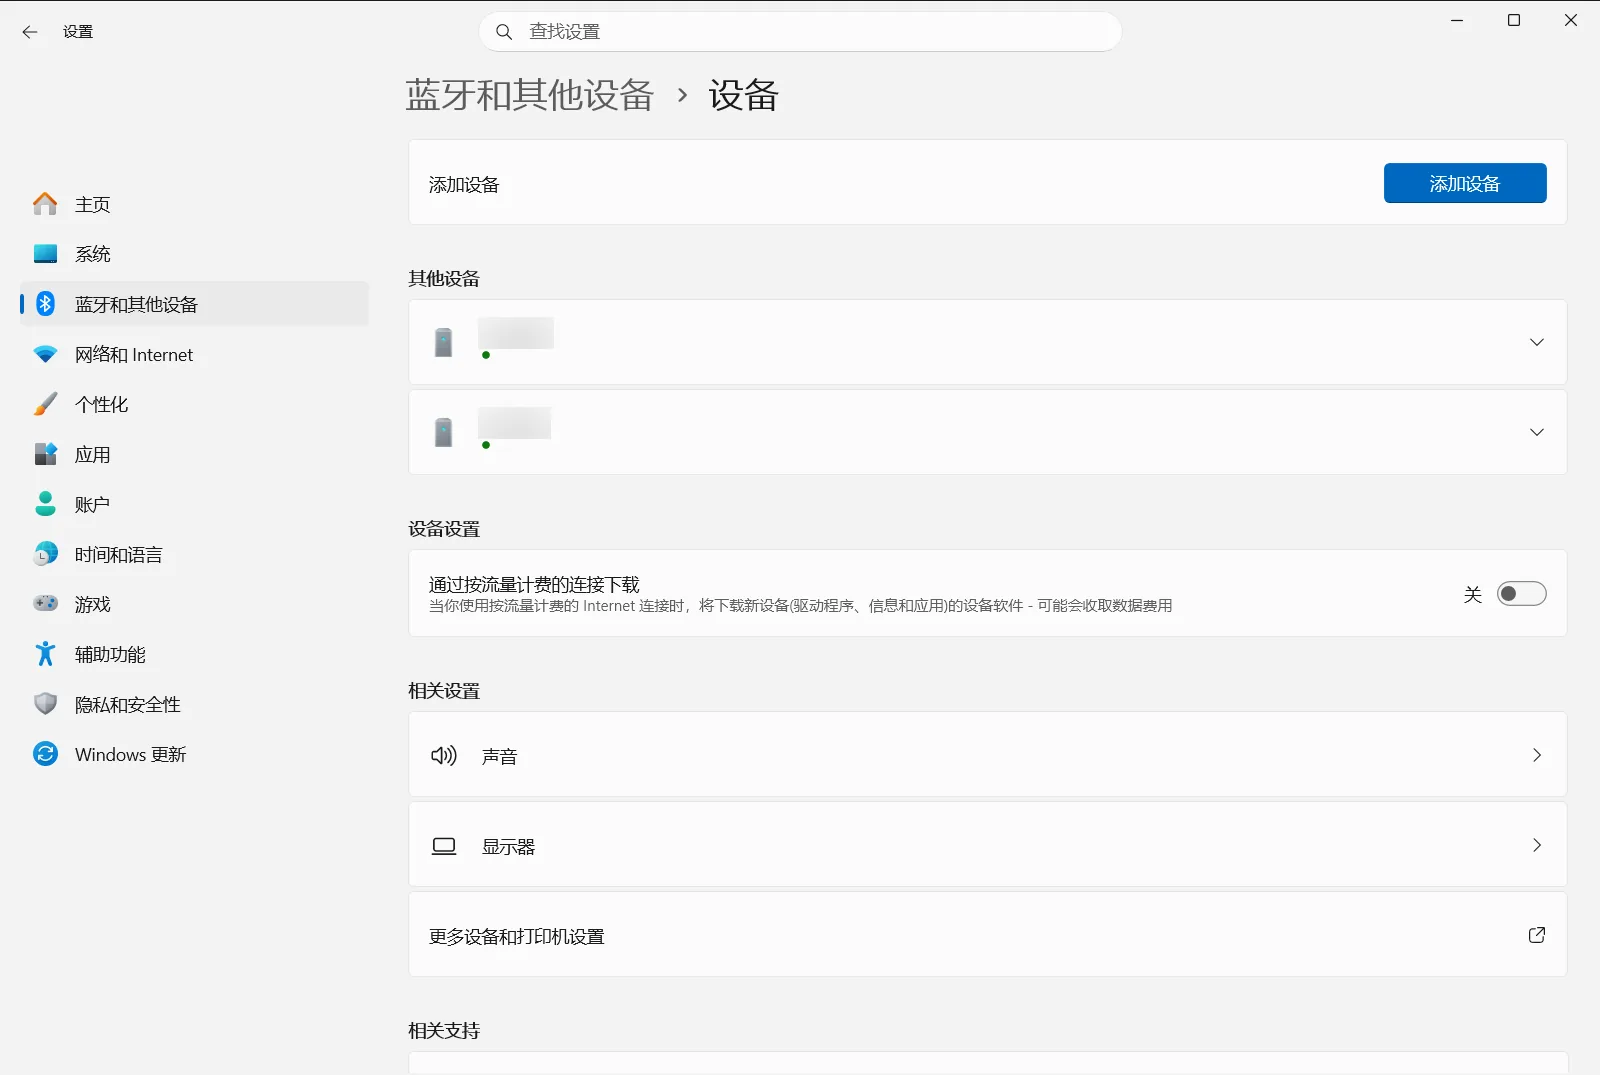Open 显示器 settings via its chevron
Viewport: 1600px width, 1075px height.
(x=1537, y=845)
